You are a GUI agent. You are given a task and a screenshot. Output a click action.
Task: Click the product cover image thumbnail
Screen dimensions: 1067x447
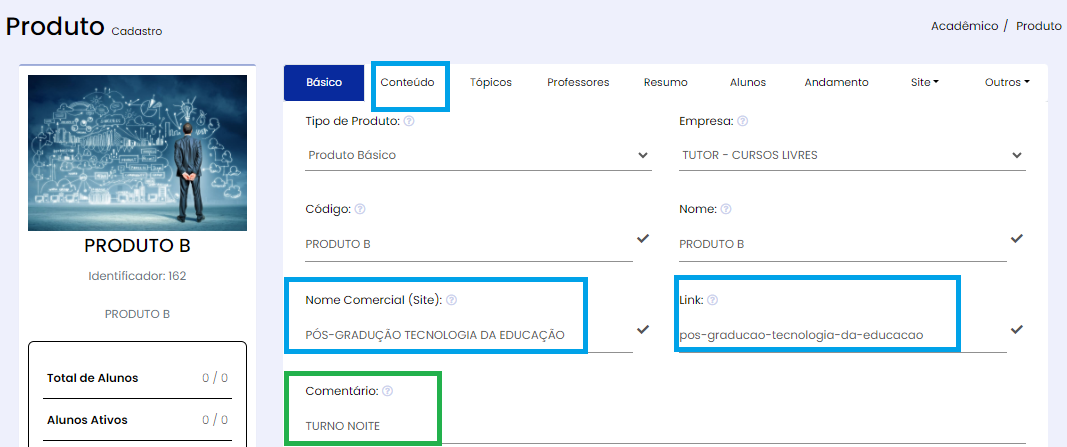coord(137,153)
